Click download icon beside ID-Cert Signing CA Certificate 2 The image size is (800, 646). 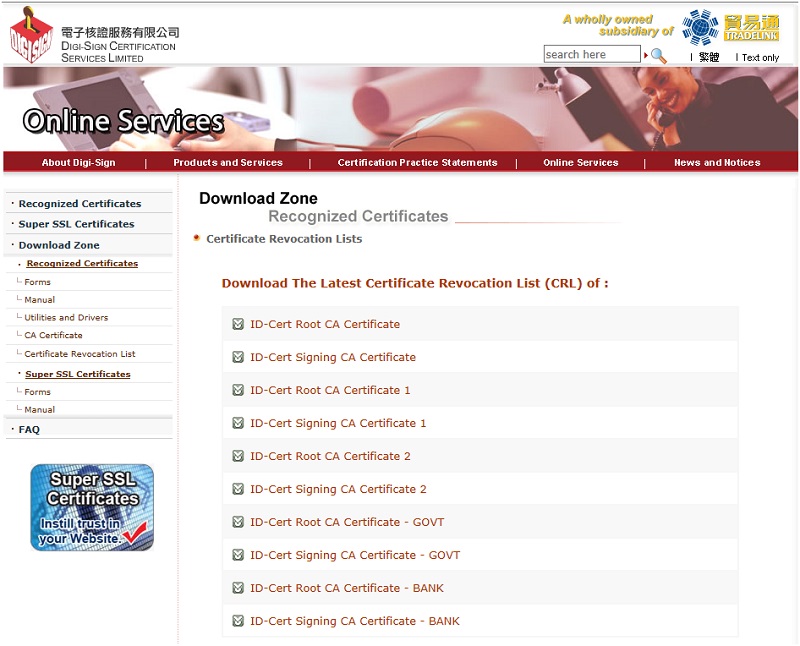237,489
